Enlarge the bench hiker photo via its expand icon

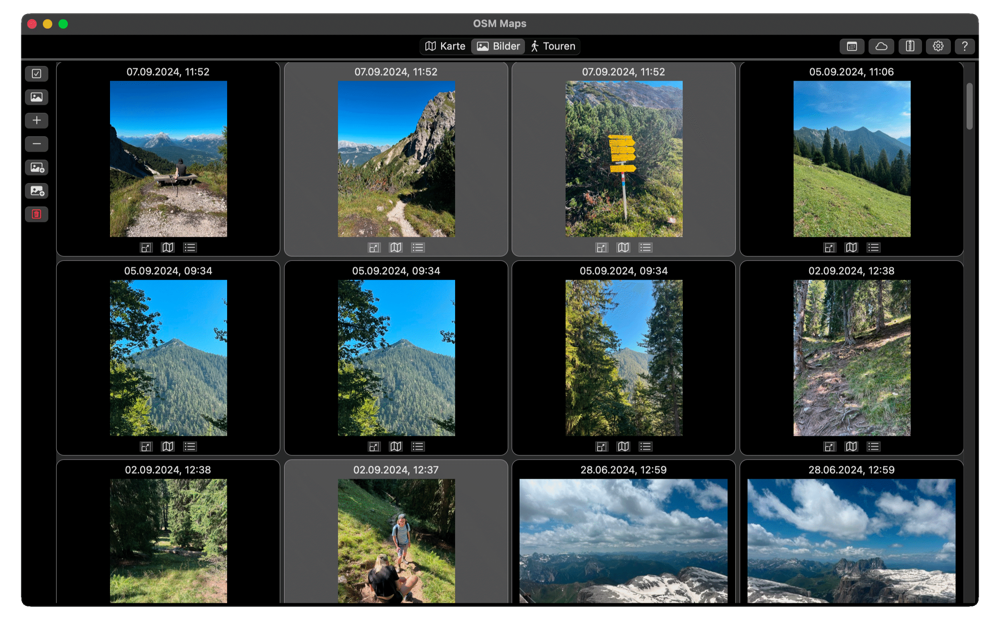146,247
